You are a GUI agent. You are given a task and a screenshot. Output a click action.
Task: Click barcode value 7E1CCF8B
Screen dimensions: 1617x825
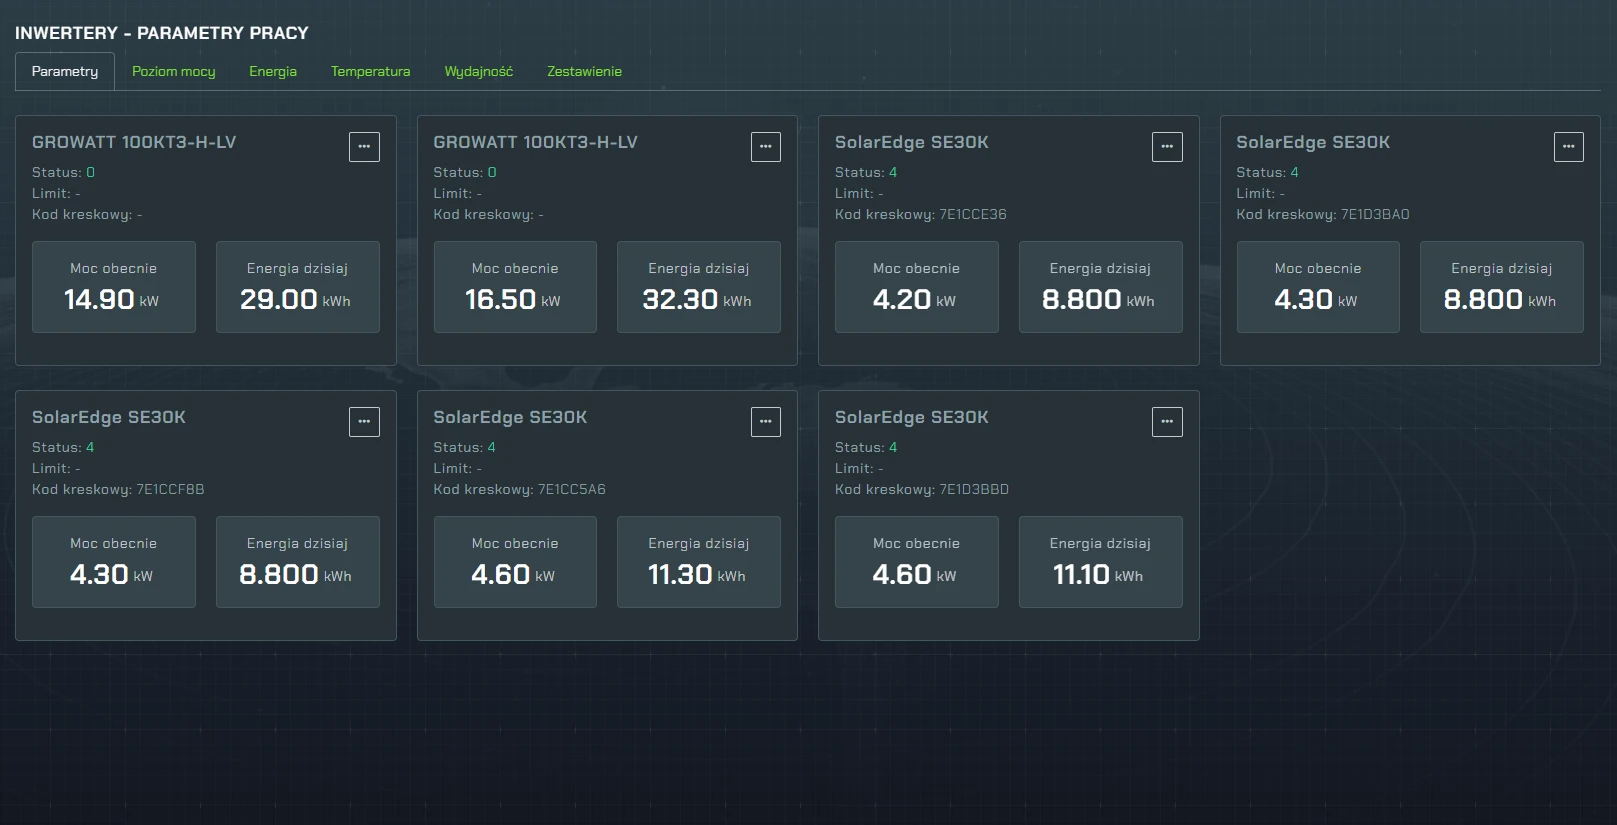[x=170, y=489]
